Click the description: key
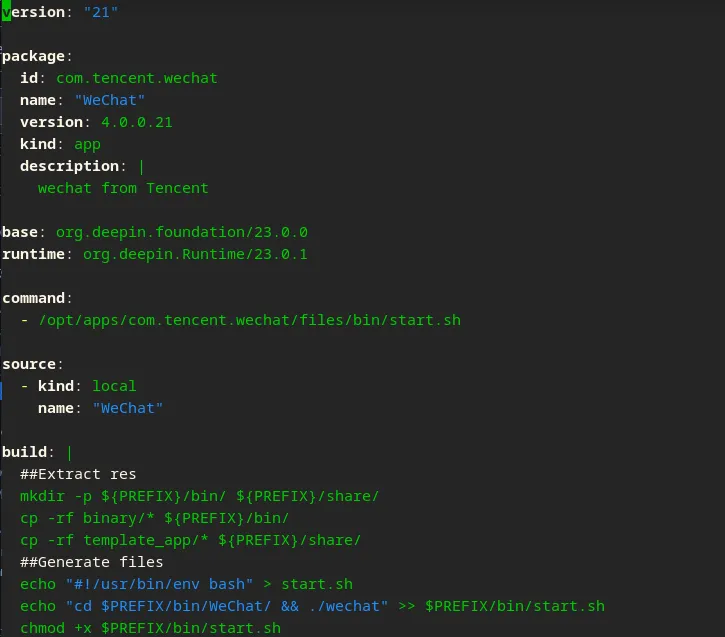 coord(73,166)
